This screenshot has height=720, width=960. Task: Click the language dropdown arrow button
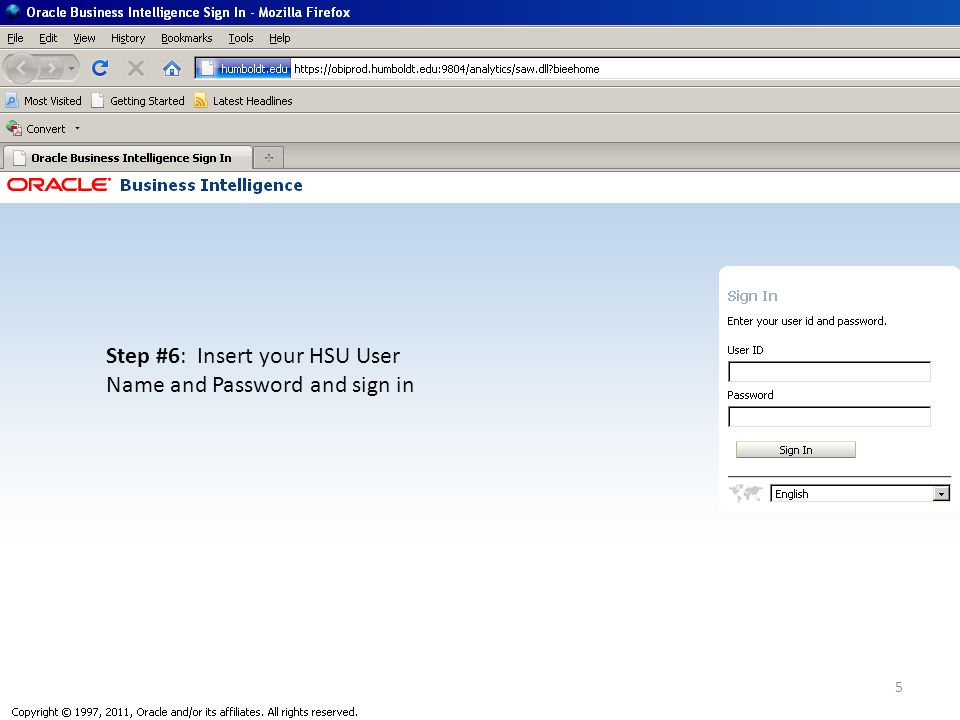coord(941,493)
